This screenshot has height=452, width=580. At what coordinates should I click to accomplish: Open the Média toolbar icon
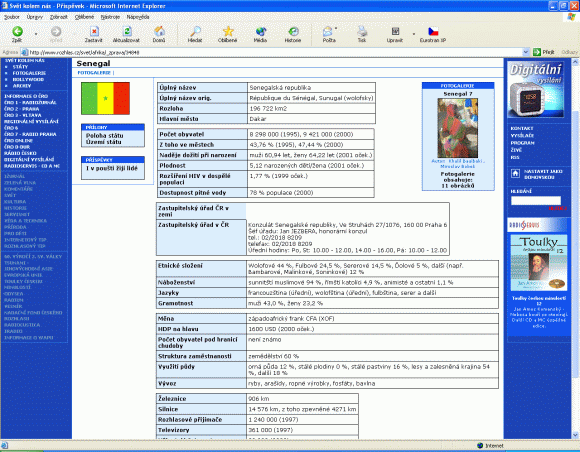point(260,32)
